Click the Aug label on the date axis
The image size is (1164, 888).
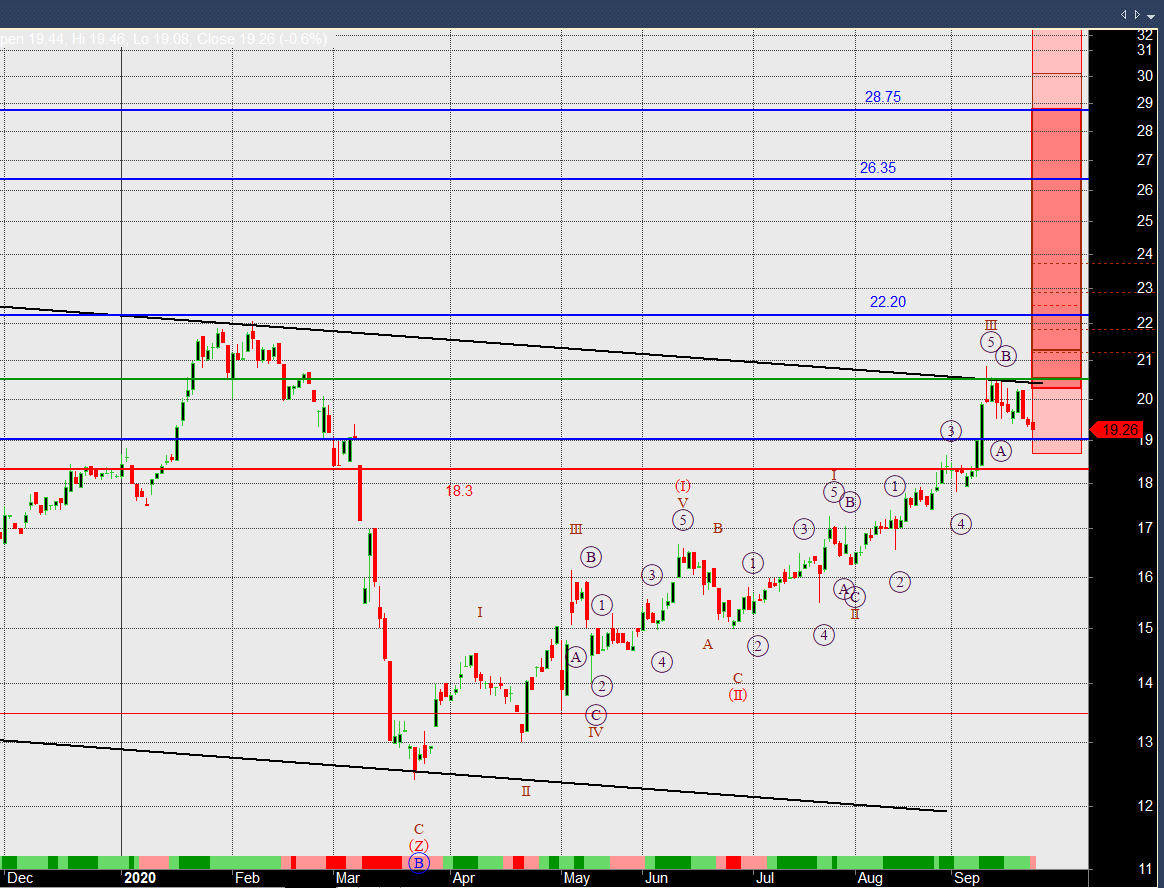(870, 878)
